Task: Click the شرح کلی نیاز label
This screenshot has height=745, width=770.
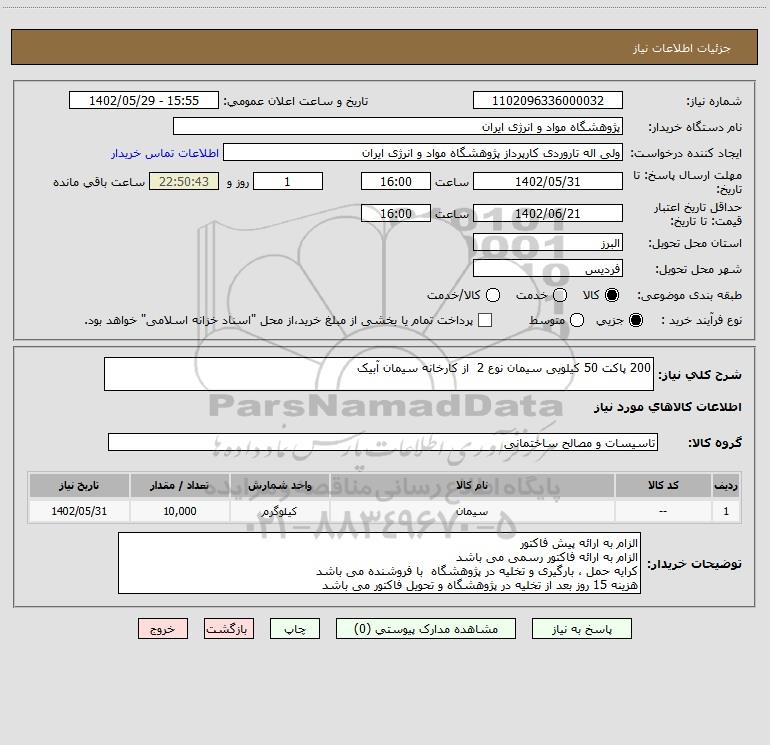Action: [700, 376]
